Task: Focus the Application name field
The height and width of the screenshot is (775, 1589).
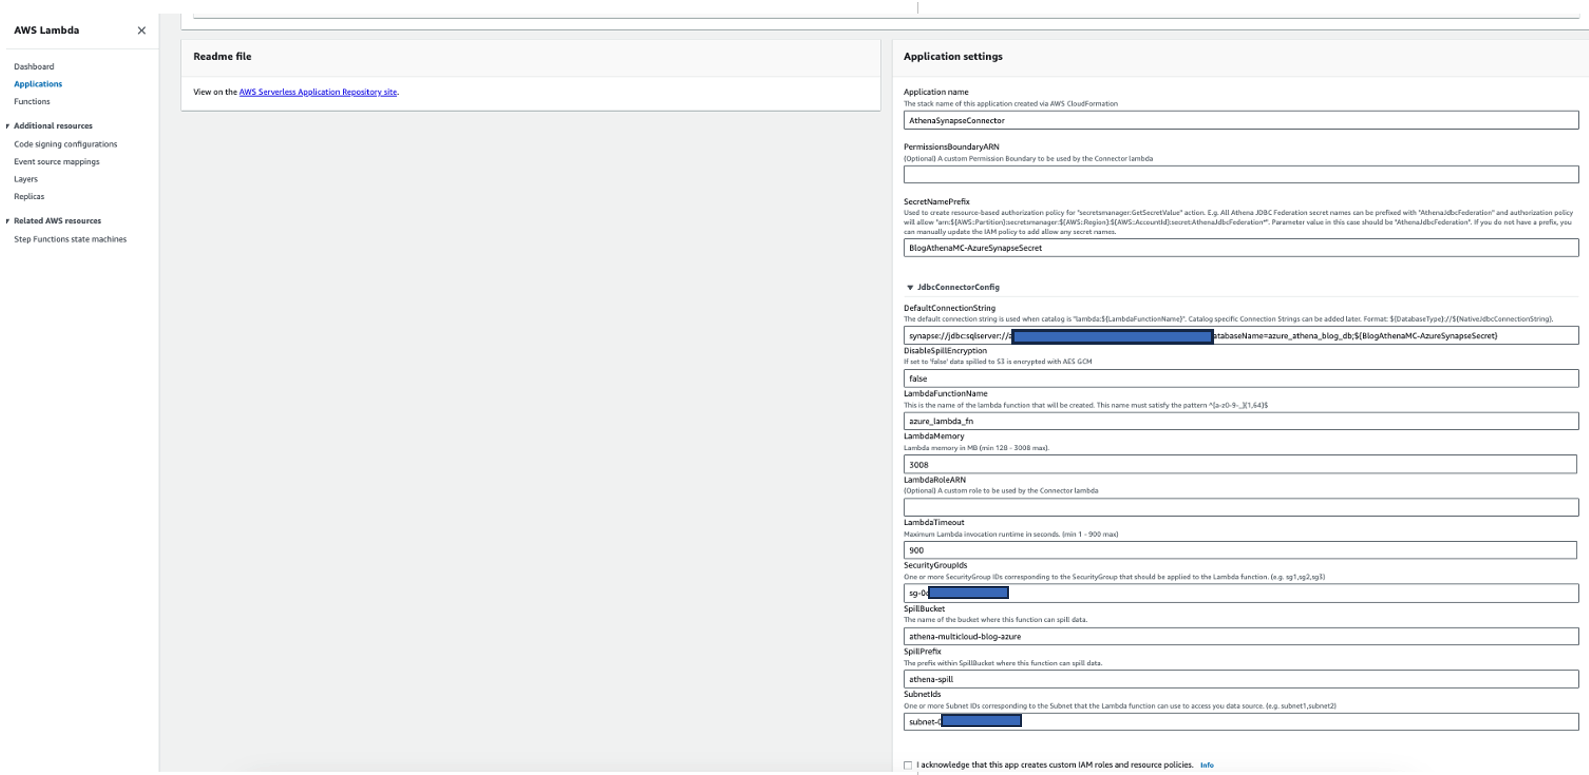Action: (x=1241, y=120)
